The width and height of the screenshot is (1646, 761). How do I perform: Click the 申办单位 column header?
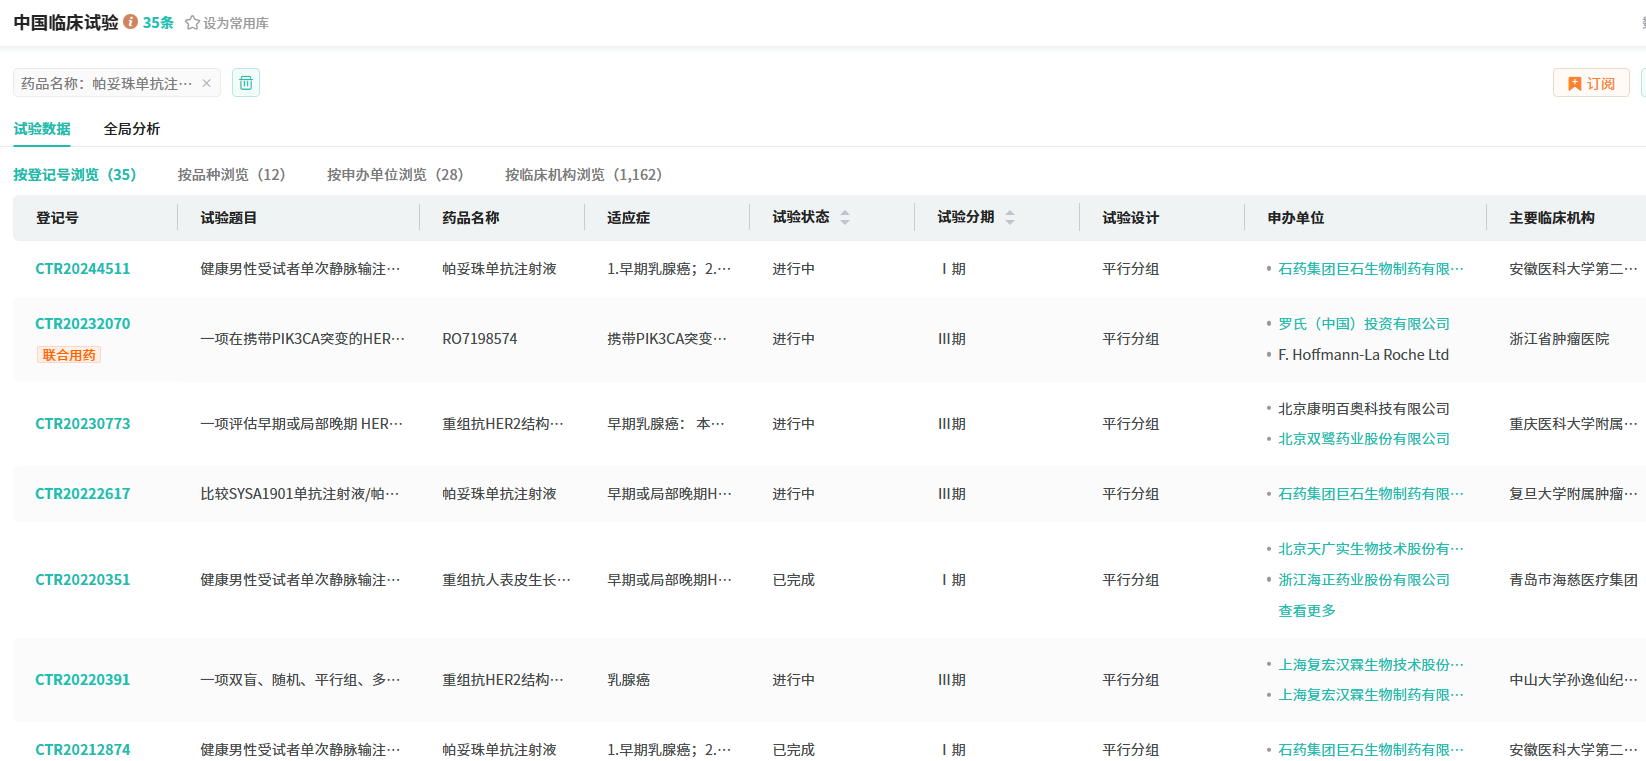(1295, 218)
